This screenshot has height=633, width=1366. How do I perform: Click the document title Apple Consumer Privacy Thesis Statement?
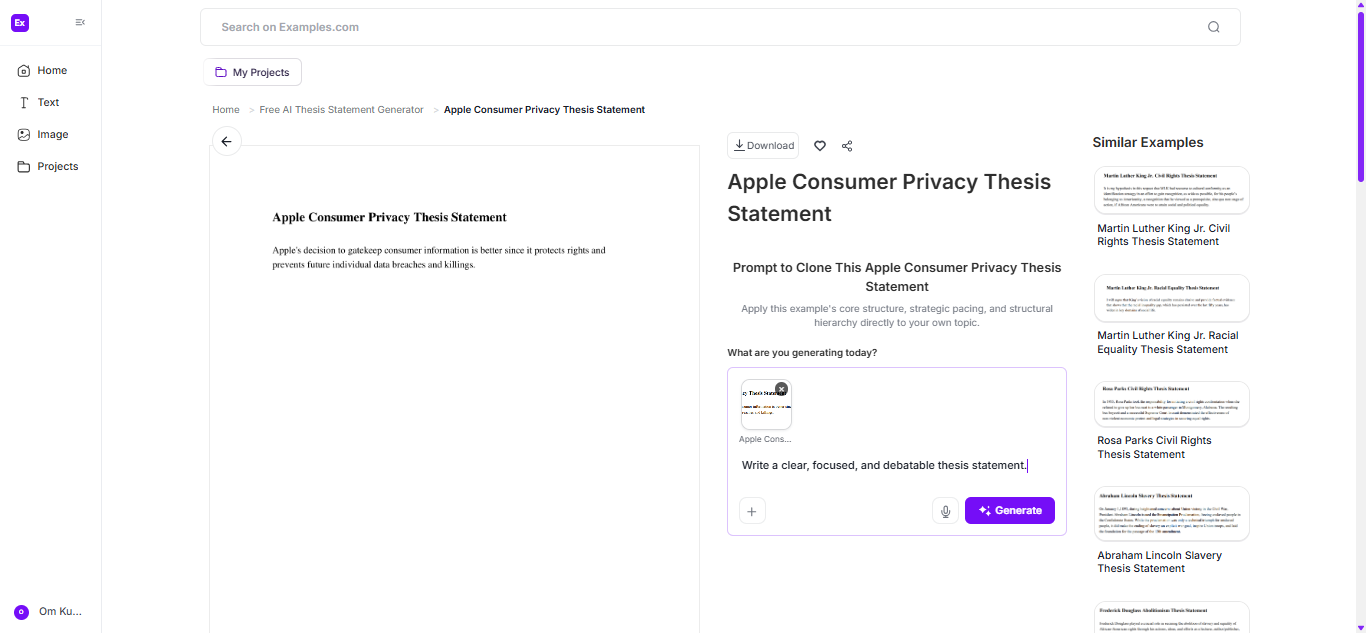(x=390, y=217)
